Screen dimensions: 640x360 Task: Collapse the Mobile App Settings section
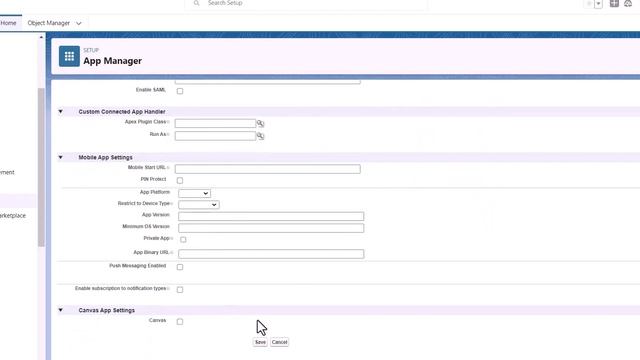pos(60,157)
